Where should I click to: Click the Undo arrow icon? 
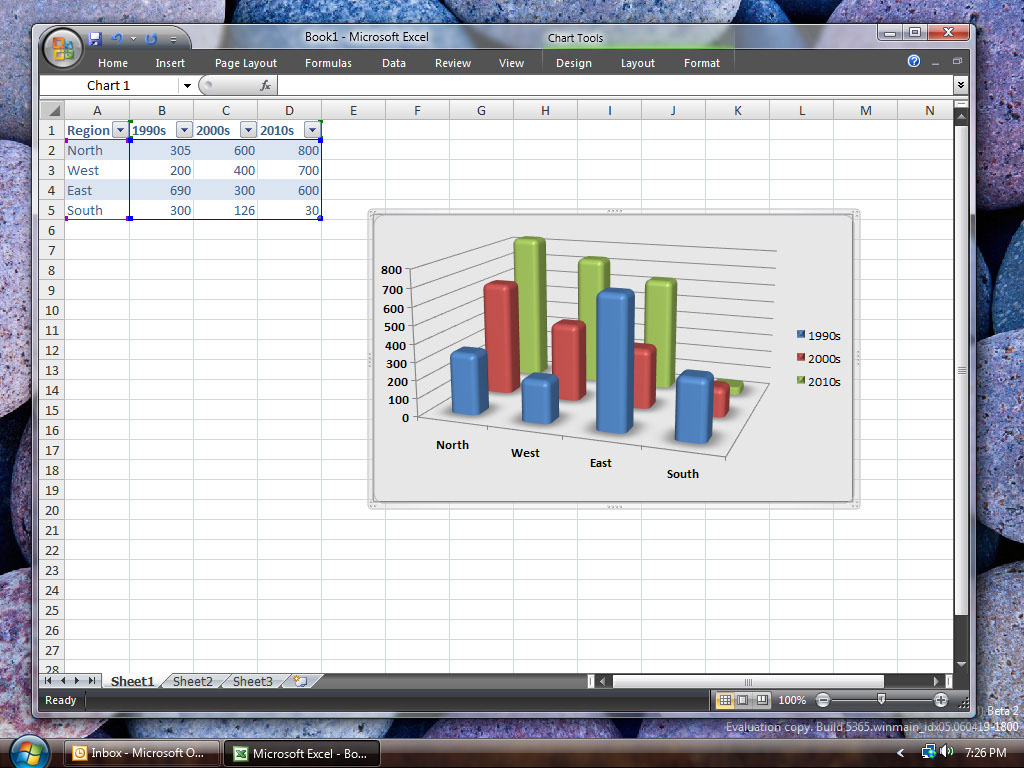(x=117, y=39)
